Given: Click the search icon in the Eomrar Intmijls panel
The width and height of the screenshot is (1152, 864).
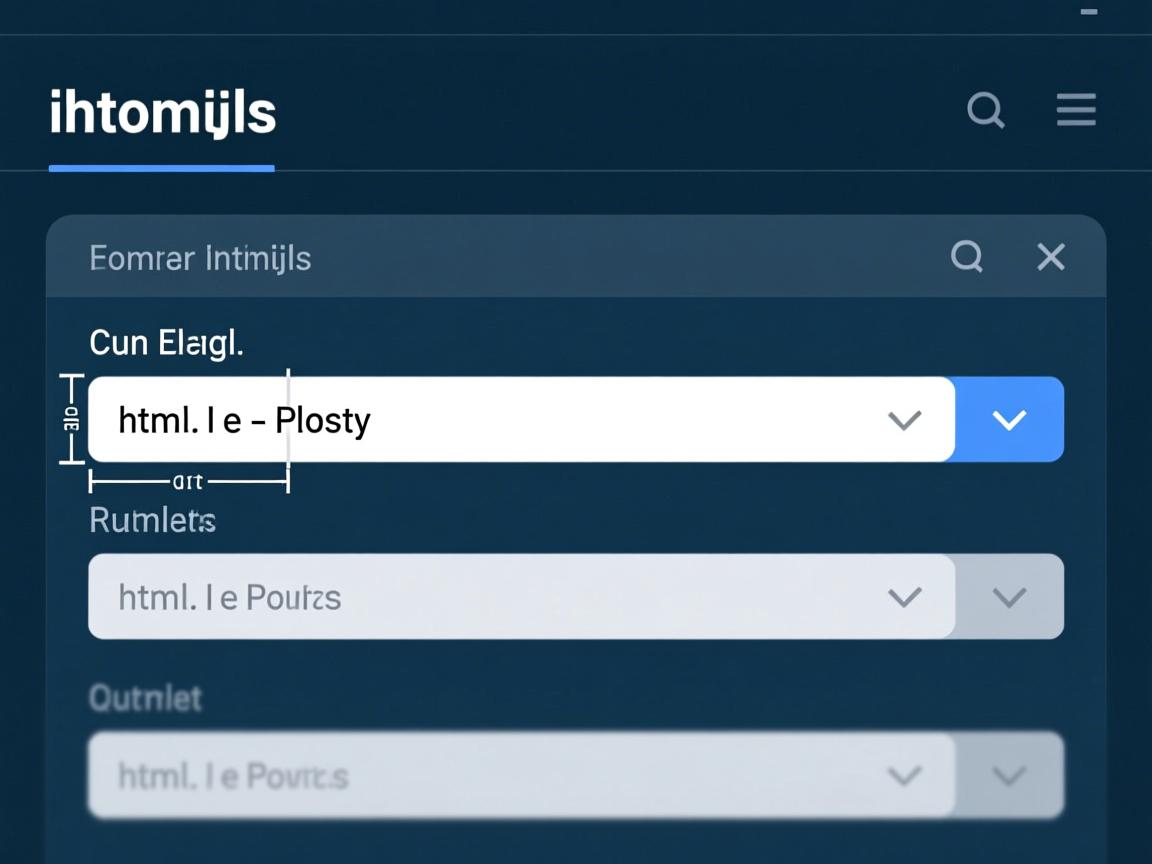Looking at the screenshot, I should [x=967, y=257].
